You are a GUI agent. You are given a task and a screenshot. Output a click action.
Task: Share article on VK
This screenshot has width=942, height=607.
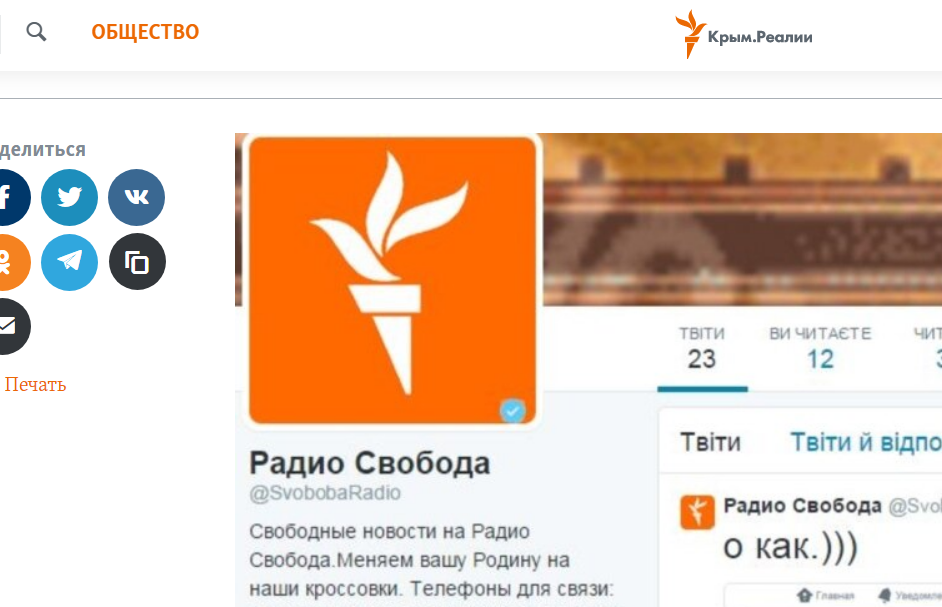tap(136, 197)
